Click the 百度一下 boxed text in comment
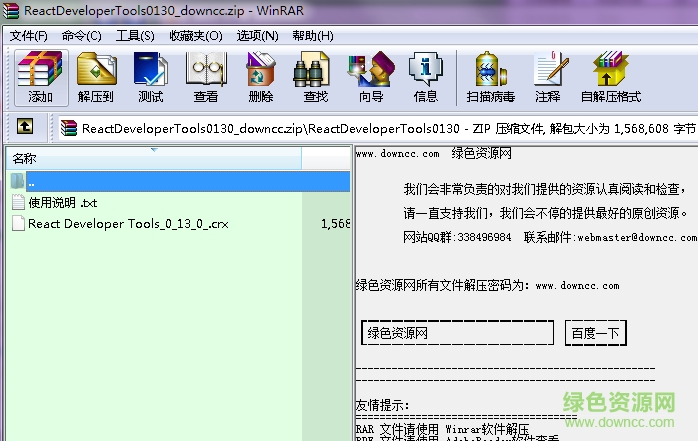The height and width of the screenshot is (441, 698). [x=596, y=333]
